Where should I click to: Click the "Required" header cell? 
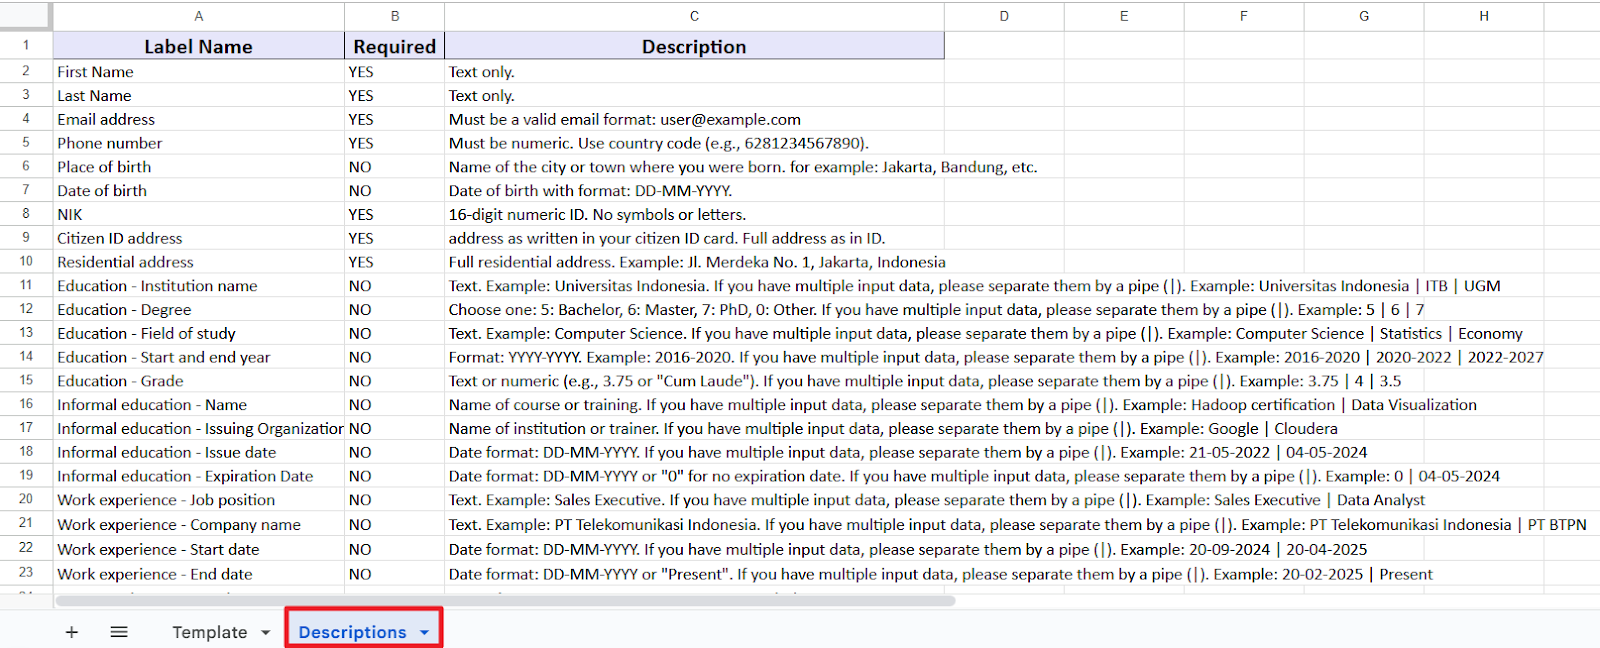(394, 46)
